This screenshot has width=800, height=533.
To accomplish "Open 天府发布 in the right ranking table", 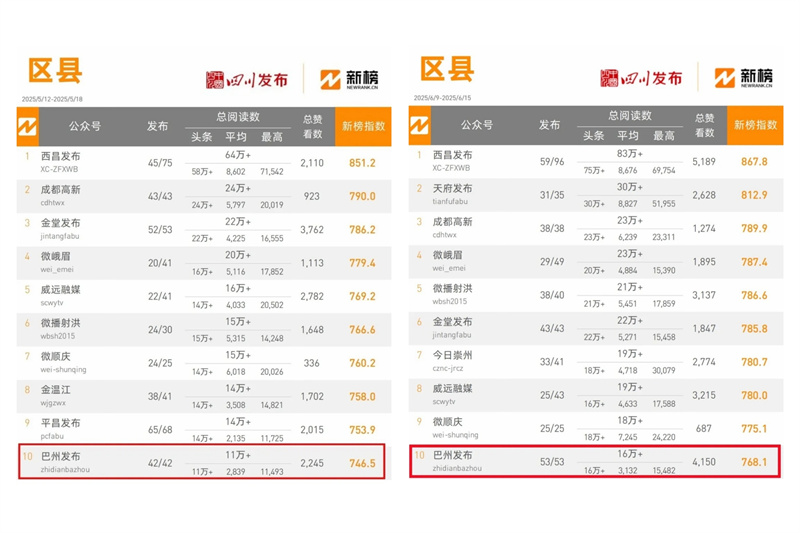I will coord(454,189).
